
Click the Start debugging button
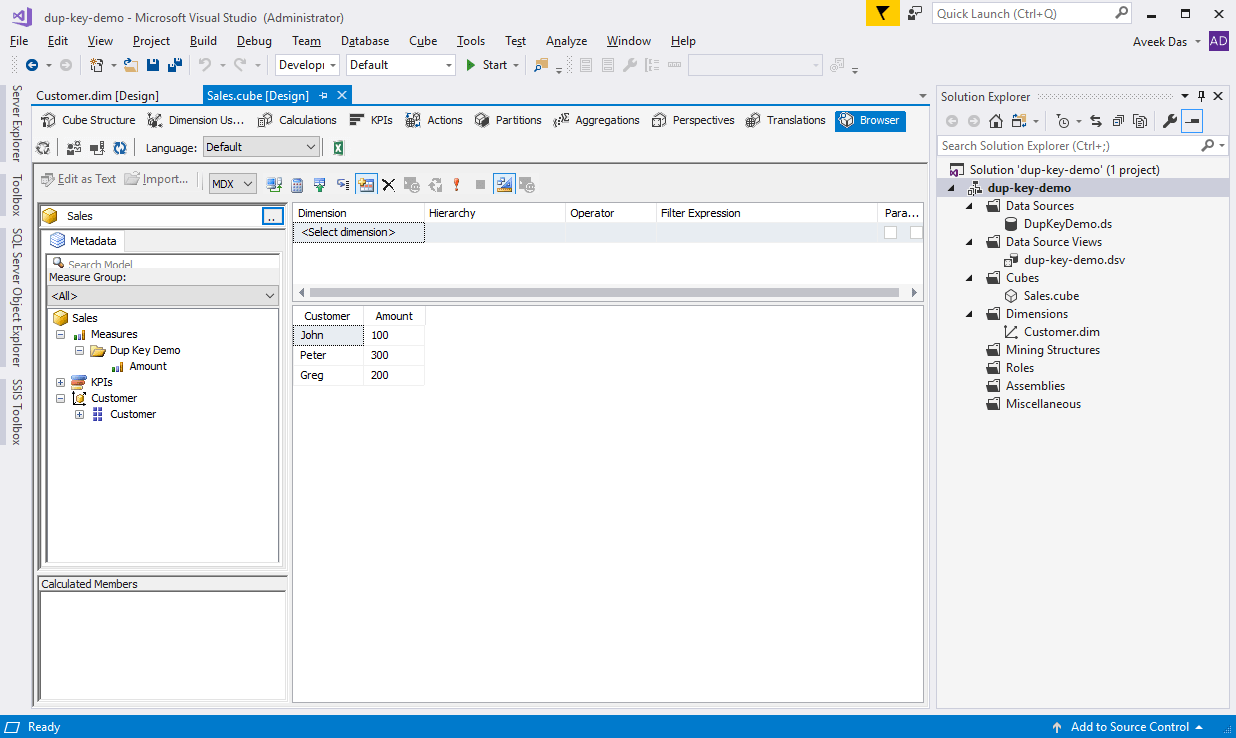[x=486, y=65]
